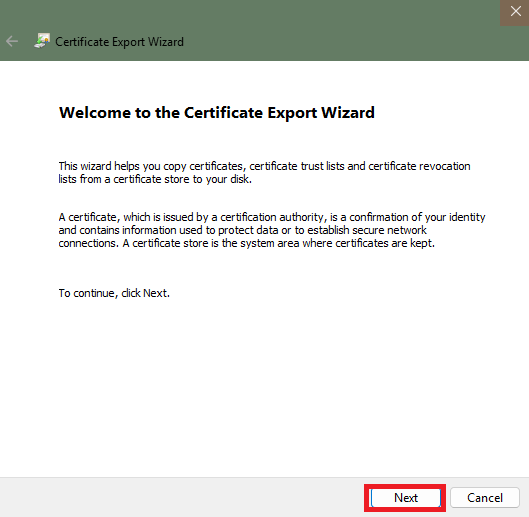
Task: Click the back arrow in the header
Action: 12,42
